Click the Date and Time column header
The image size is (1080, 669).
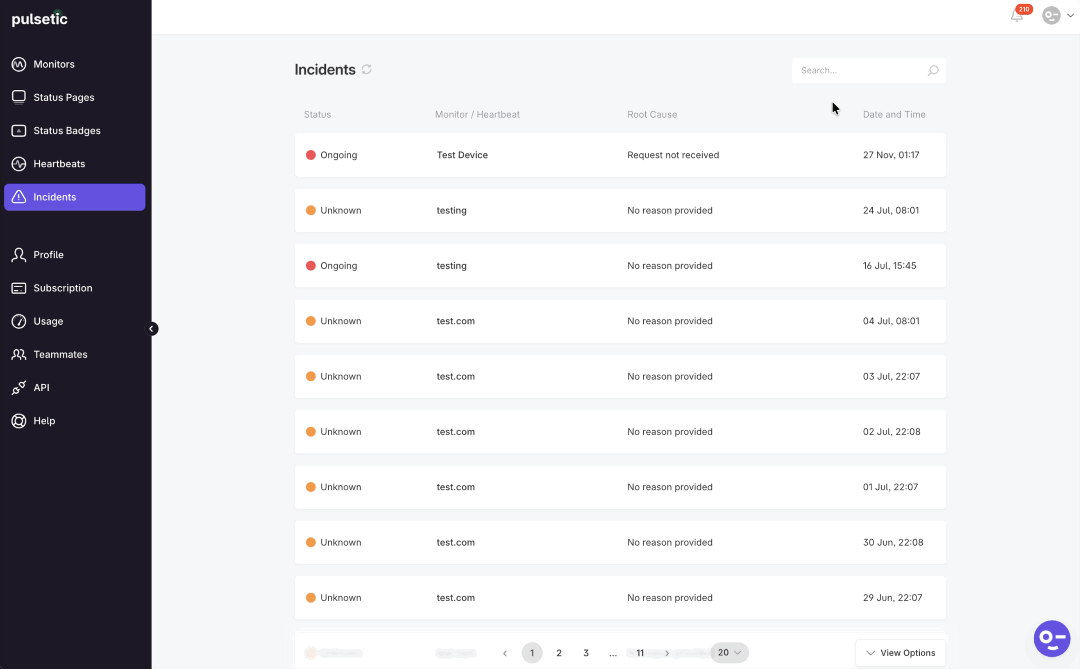point(894,114)
